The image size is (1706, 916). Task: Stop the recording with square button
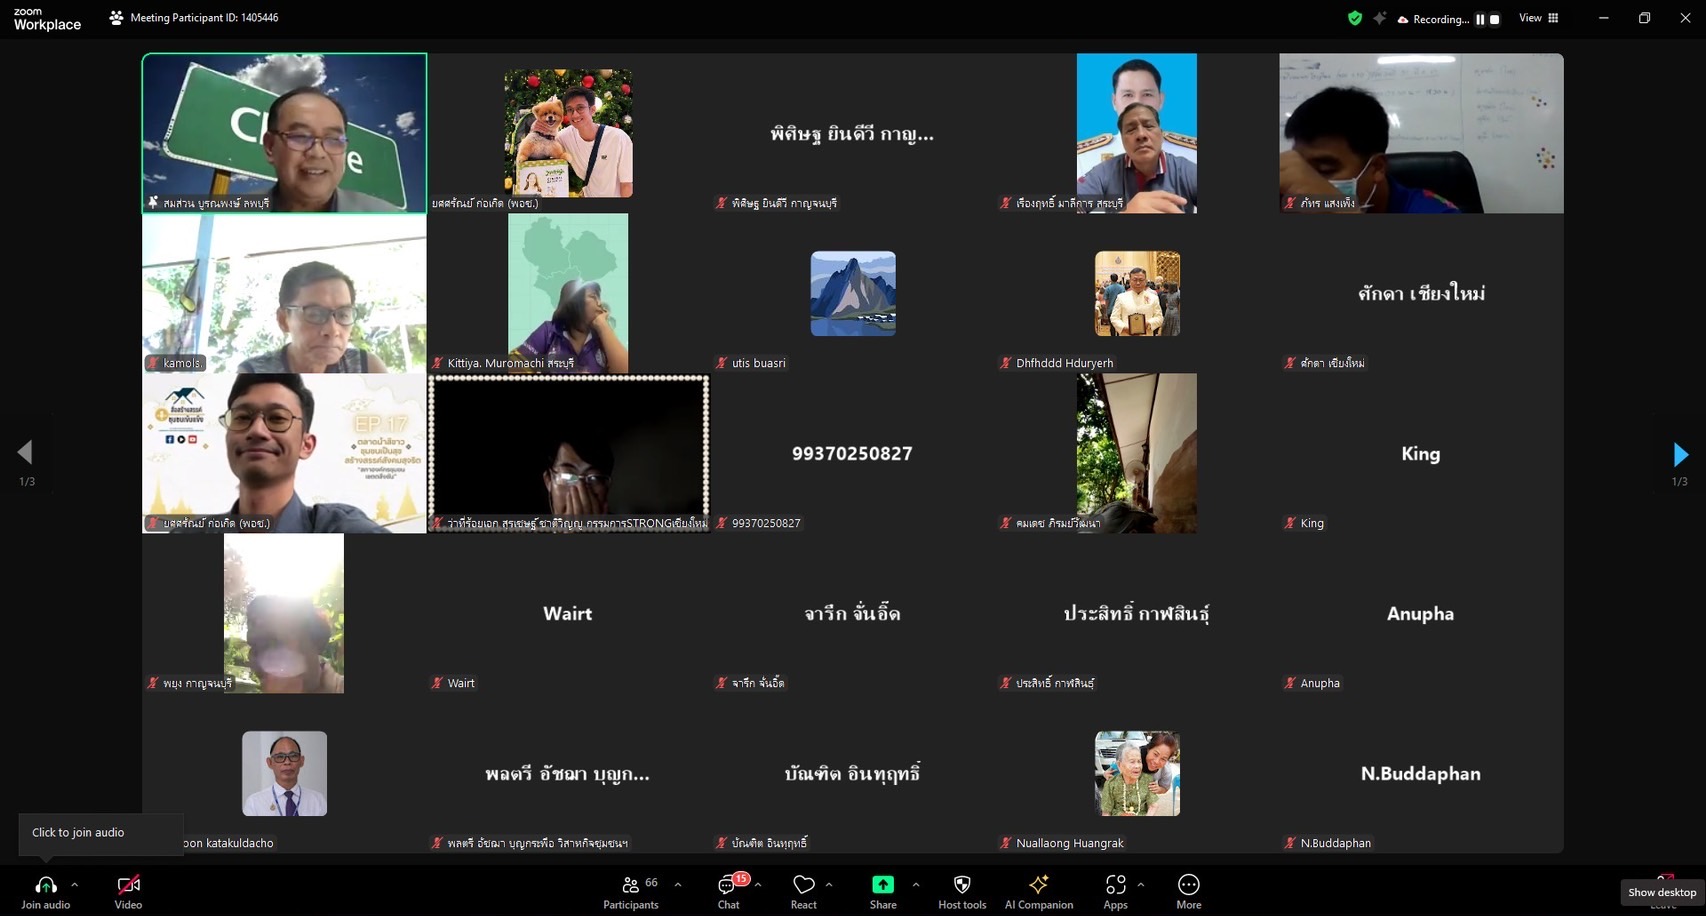[1495, 19]
